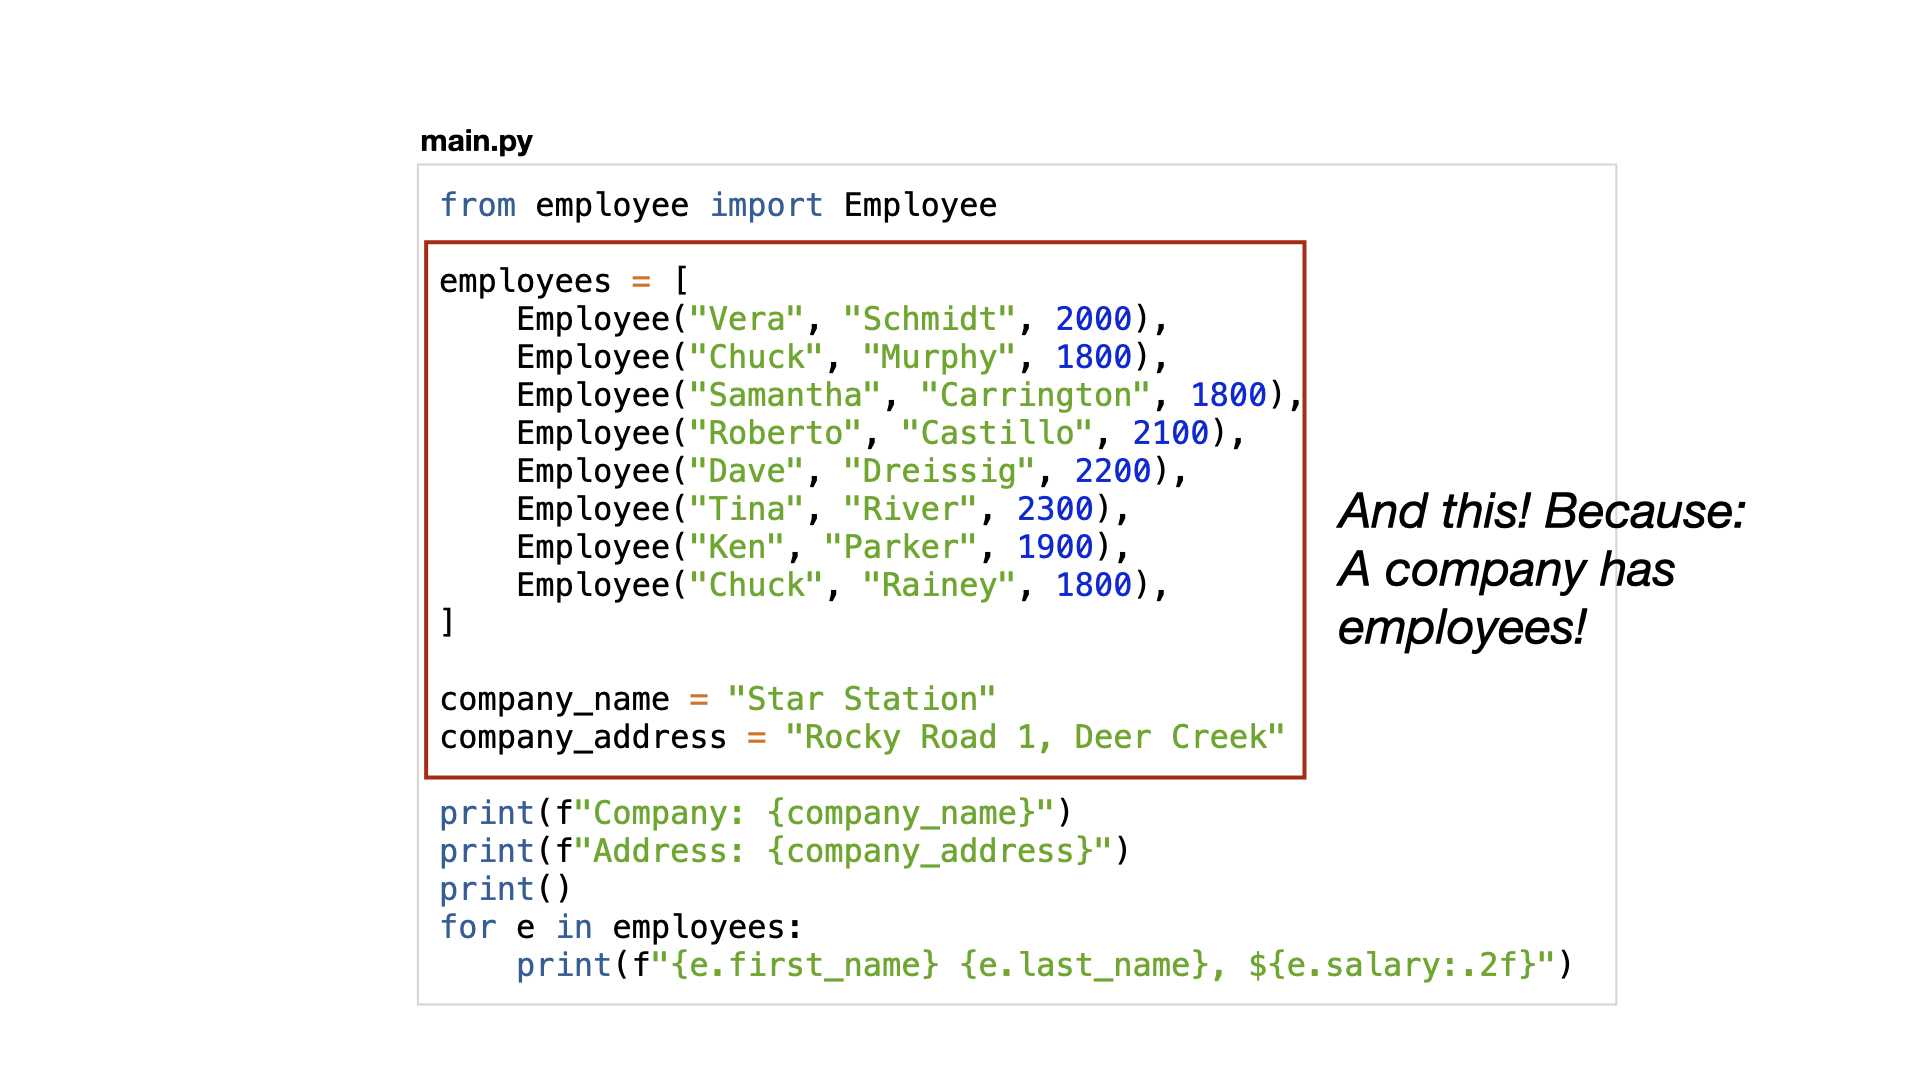Select the Employee "Samantha", "Carrington" line
Screen dimensions: 1920x1080
[x=909, y=395]
